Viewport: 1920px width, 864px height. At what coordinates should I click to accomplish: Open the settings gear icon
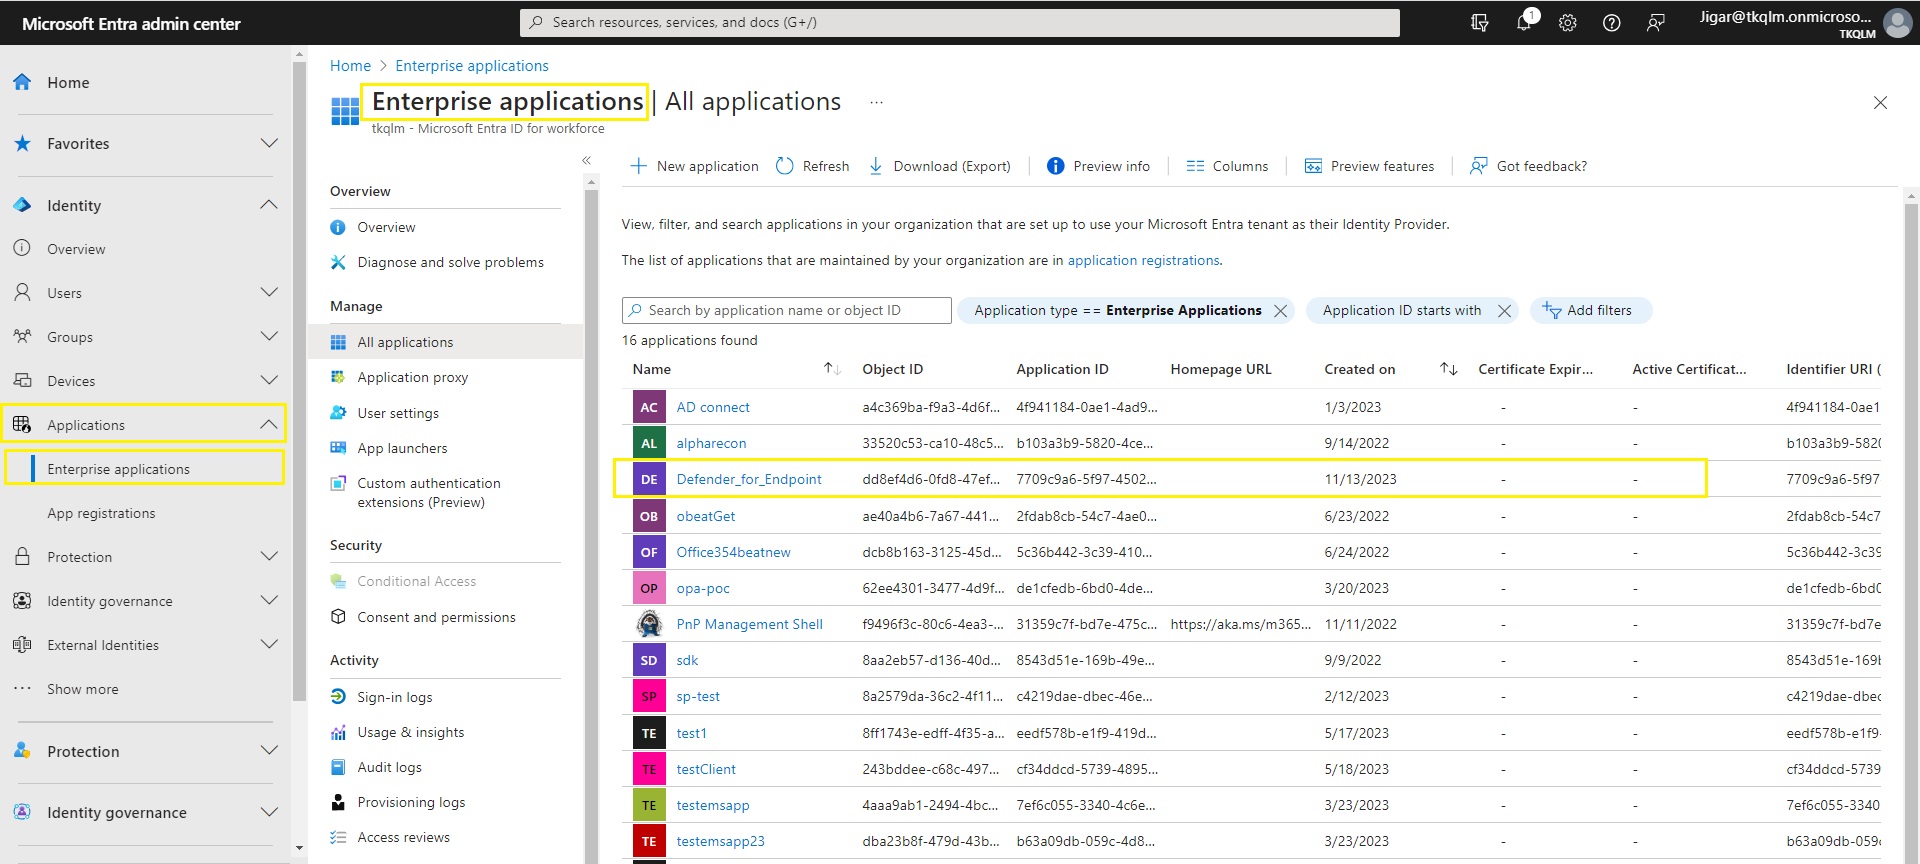point(1568,22)
